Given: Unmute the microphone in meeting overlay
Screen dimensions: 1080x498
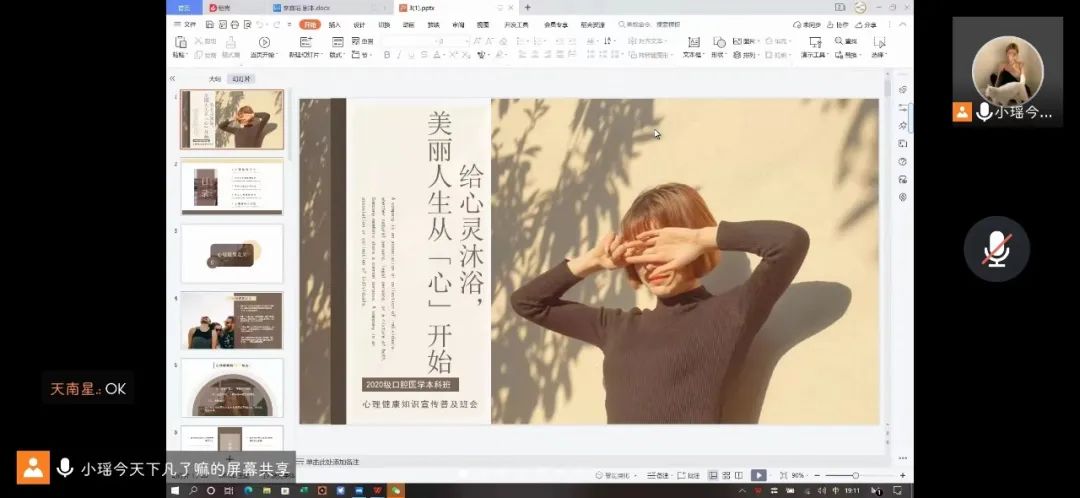Looking at the screenshot, I should 996,249.
